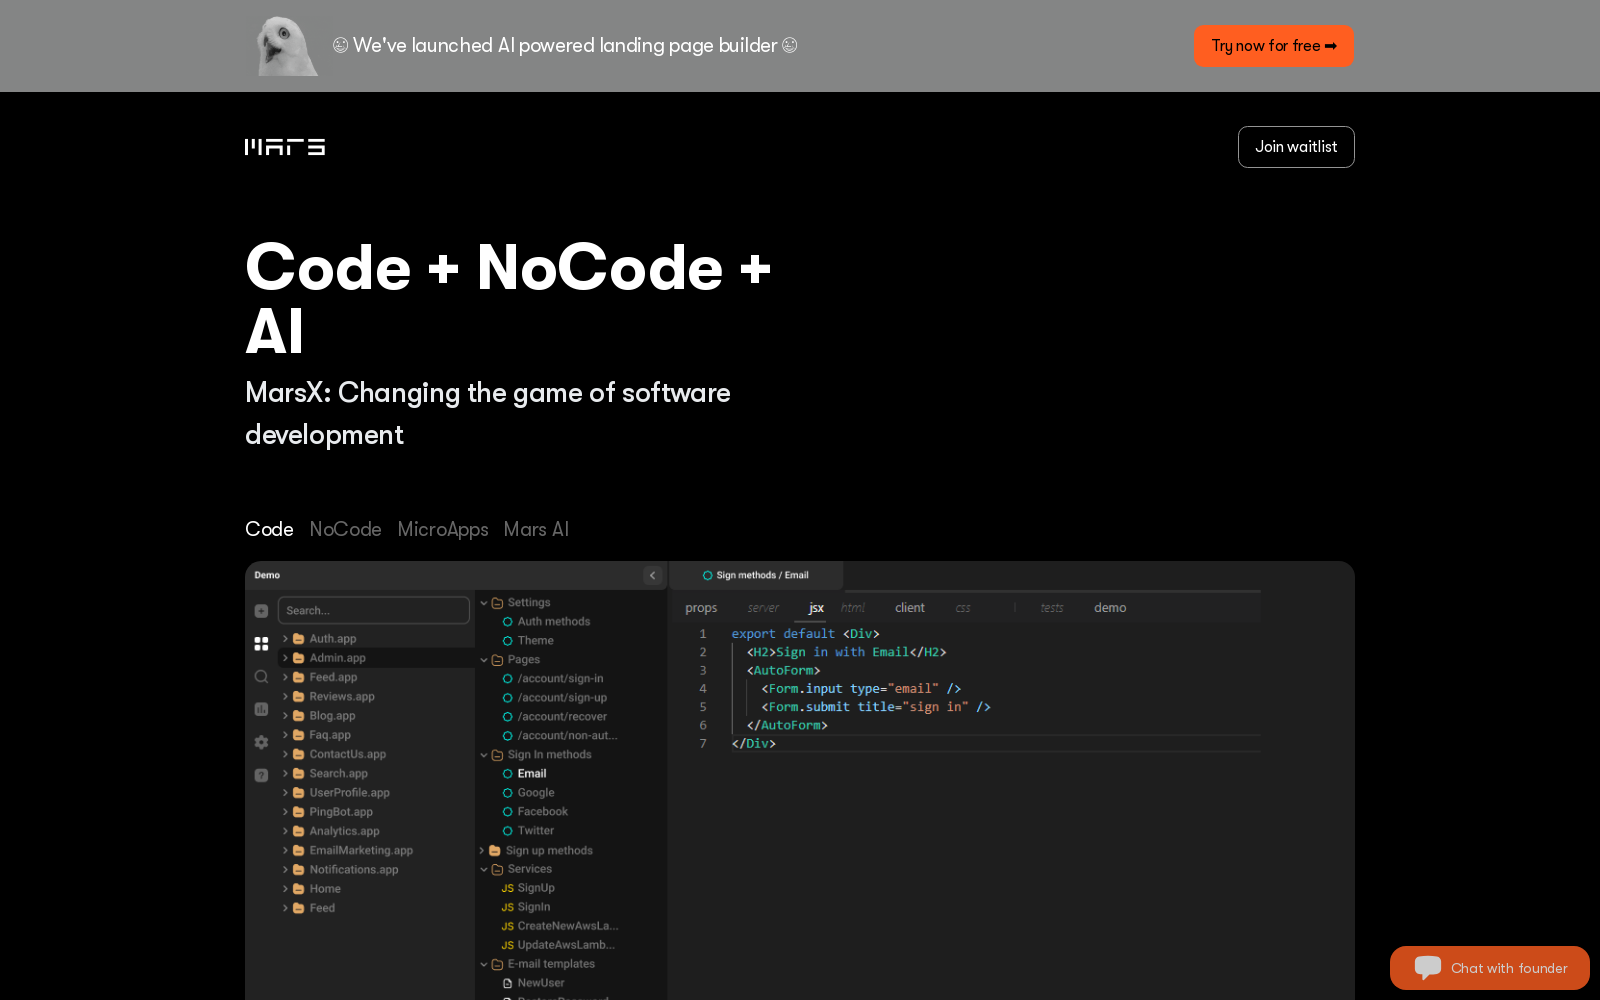Click the question mark help icon
Image resolution: width=1600 pixels, height=1000 pixels.
point(261,775)
